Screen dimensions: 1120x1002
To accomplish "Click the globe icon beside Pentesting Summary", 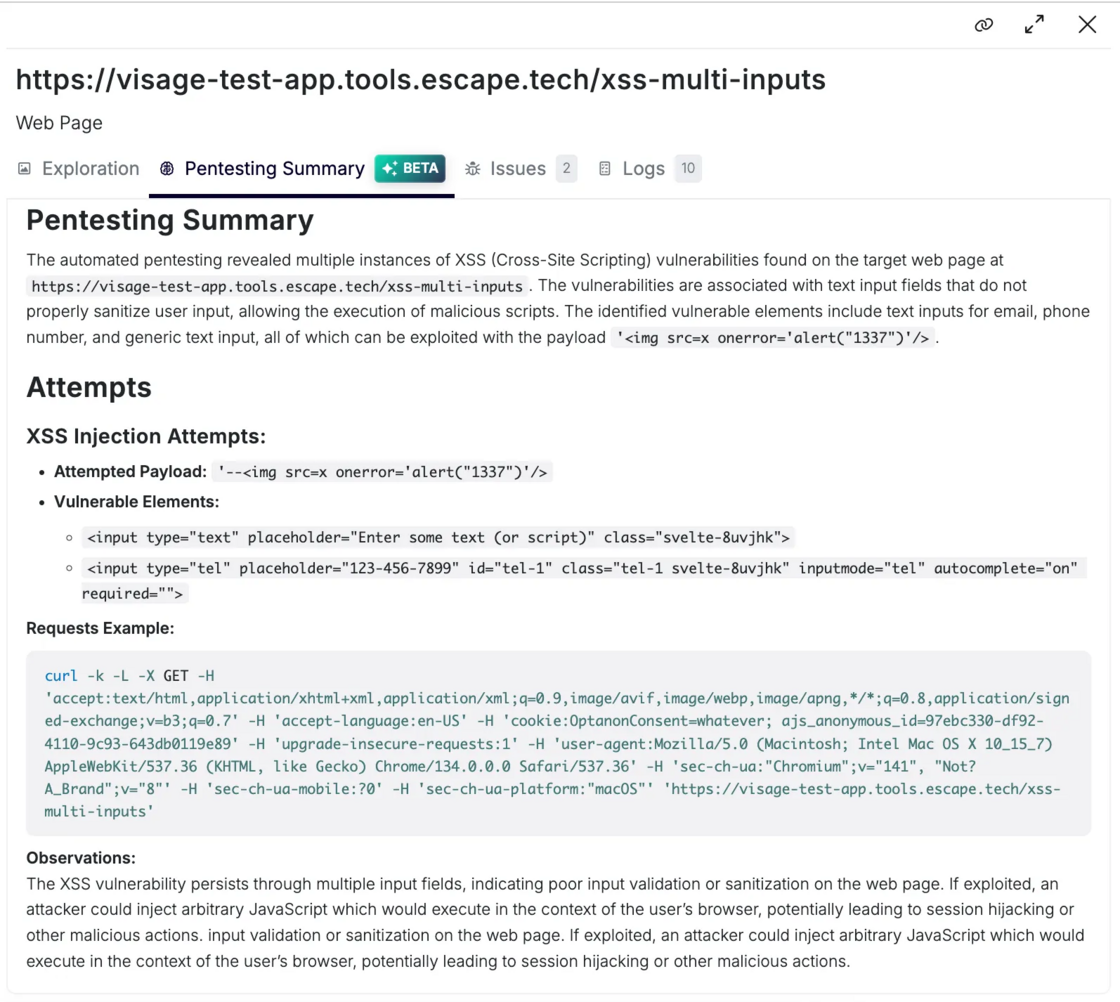I will tap(167, 169).
